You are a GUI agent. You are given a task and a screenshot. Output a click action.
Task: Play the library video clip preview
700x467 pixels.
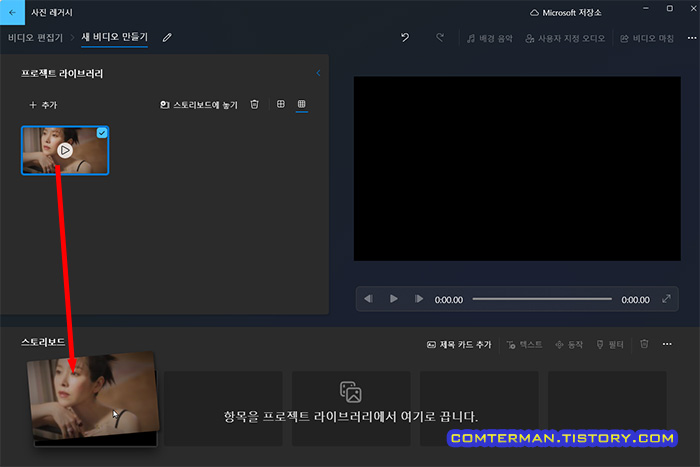tap(65, 150)
